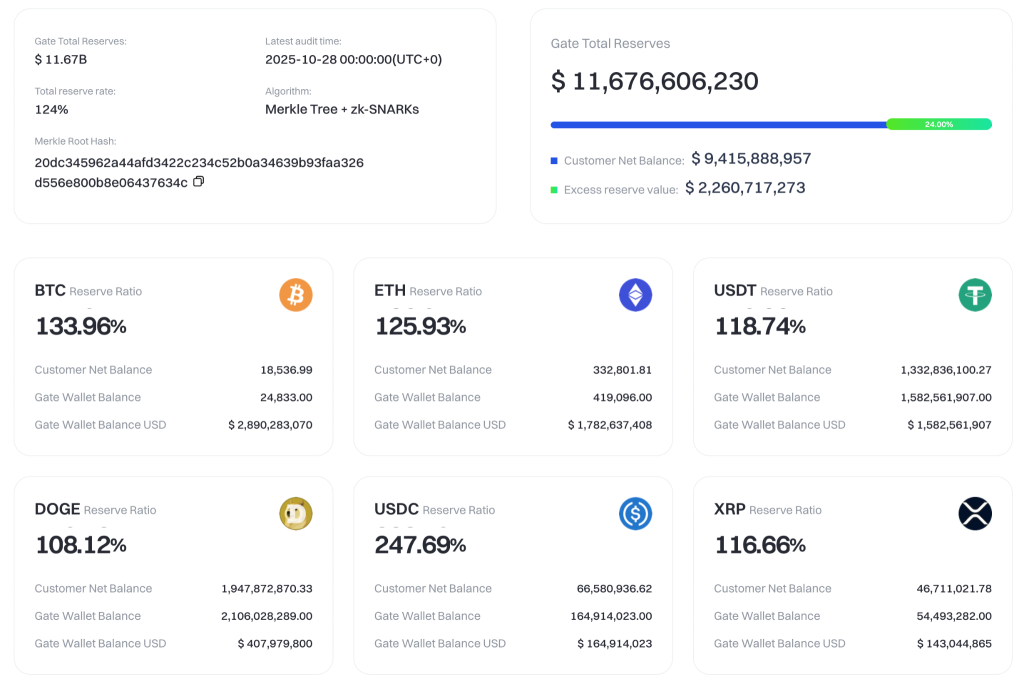Image resolution: width=1024 pixels, height=690 pixels.
Task: Open the Gate Total Reserves section header
Action: pos(611,43)
